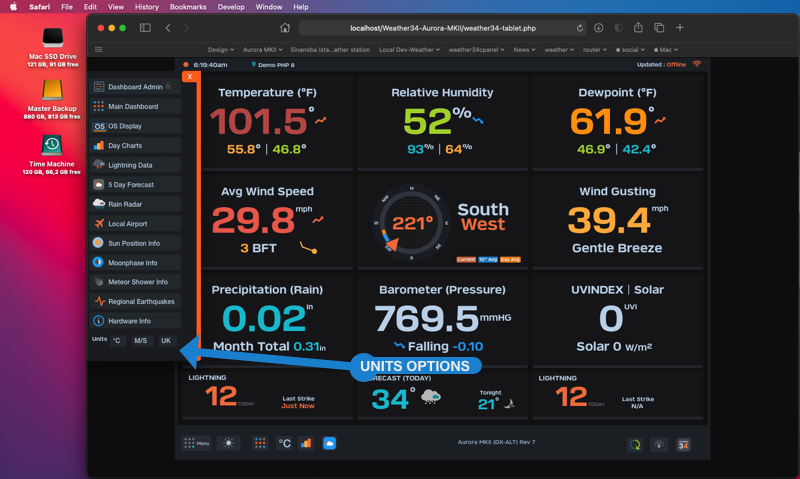
Task: Open Day Charts from sidebar
Action: pos(135,145)
